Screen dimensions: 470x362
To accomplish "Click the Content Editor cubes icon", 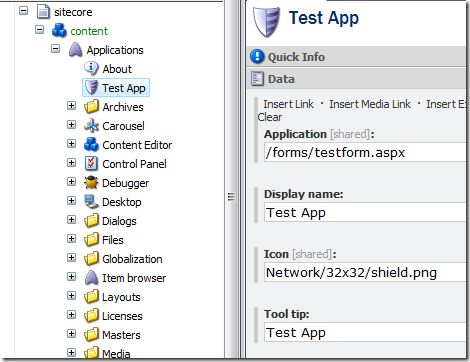I will click(x=91, y=145).
